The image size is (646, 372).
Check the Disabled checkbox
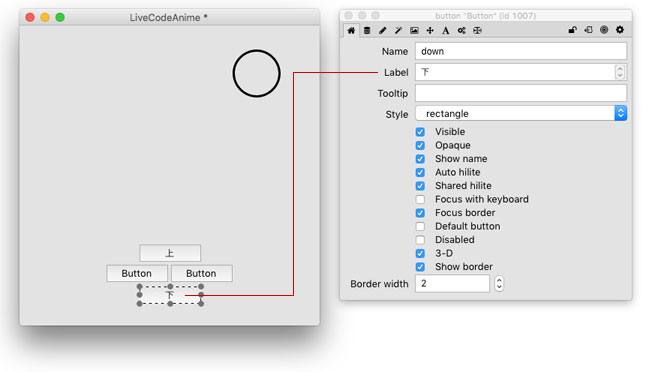(x=420, y=240)
